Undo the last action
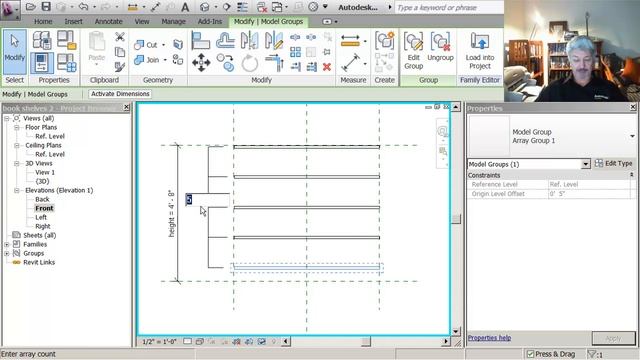Screen dimensions: 640x360 83,7
